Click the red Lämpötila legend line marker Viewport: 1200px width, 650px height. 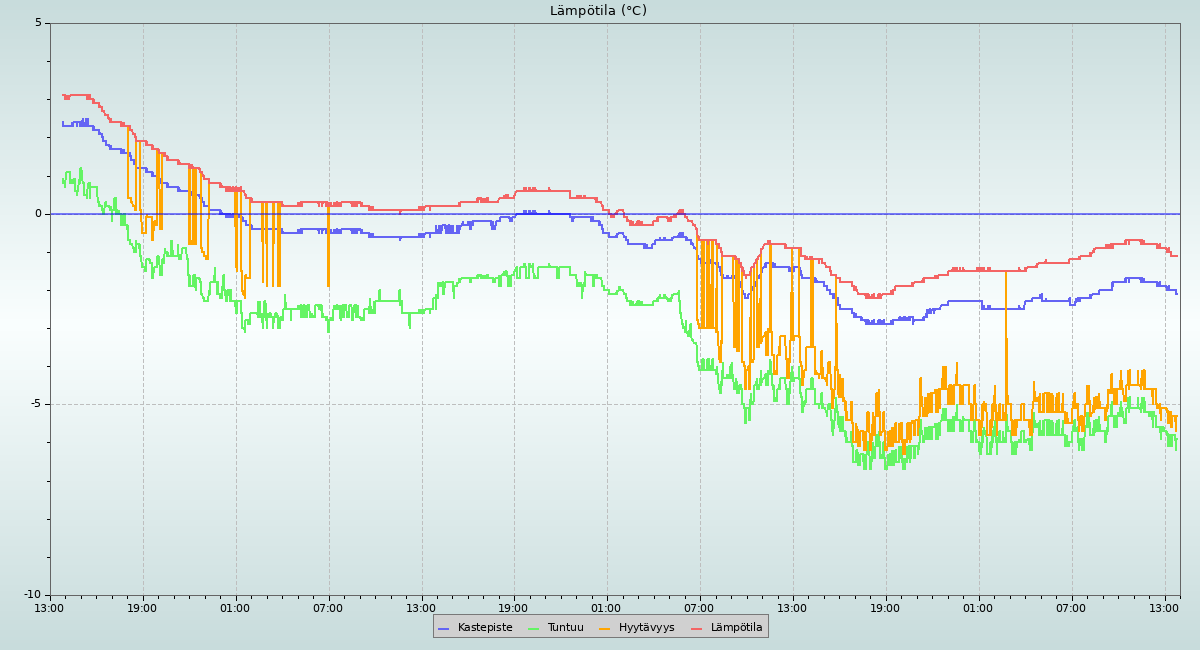tap(697, 628)
